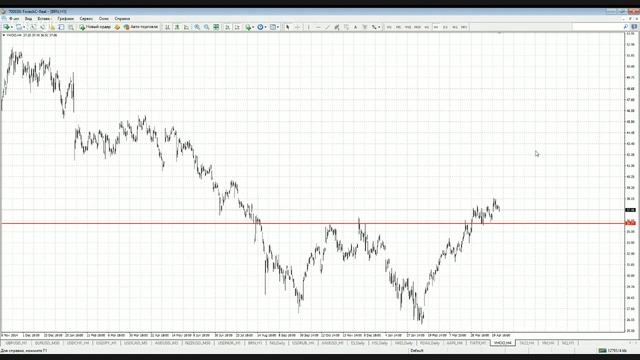Switch timeframe to H1
Image resolution: width=640 pixels, height=360 pixels.
(x=427, y=27)
